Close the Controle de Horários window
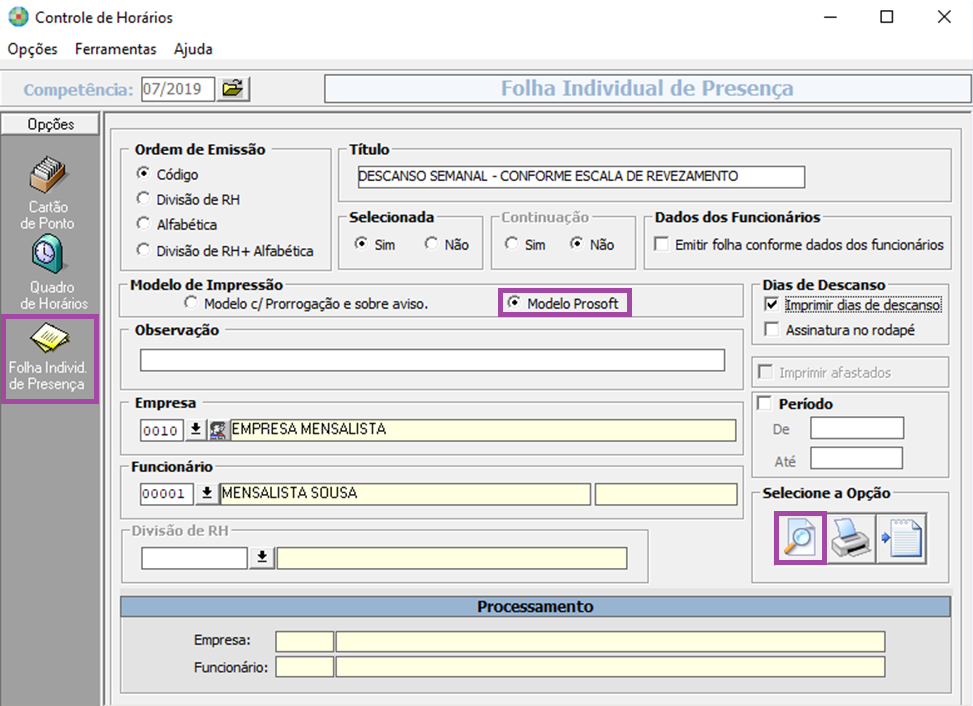973x706 pixels. [944, 17]
